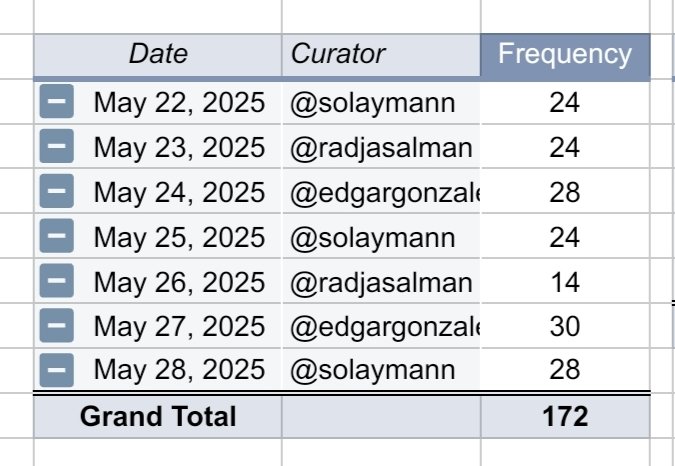Click the May 28, 2025 date cell
Viewport: 675px width, 466px height.
point(179,370)
